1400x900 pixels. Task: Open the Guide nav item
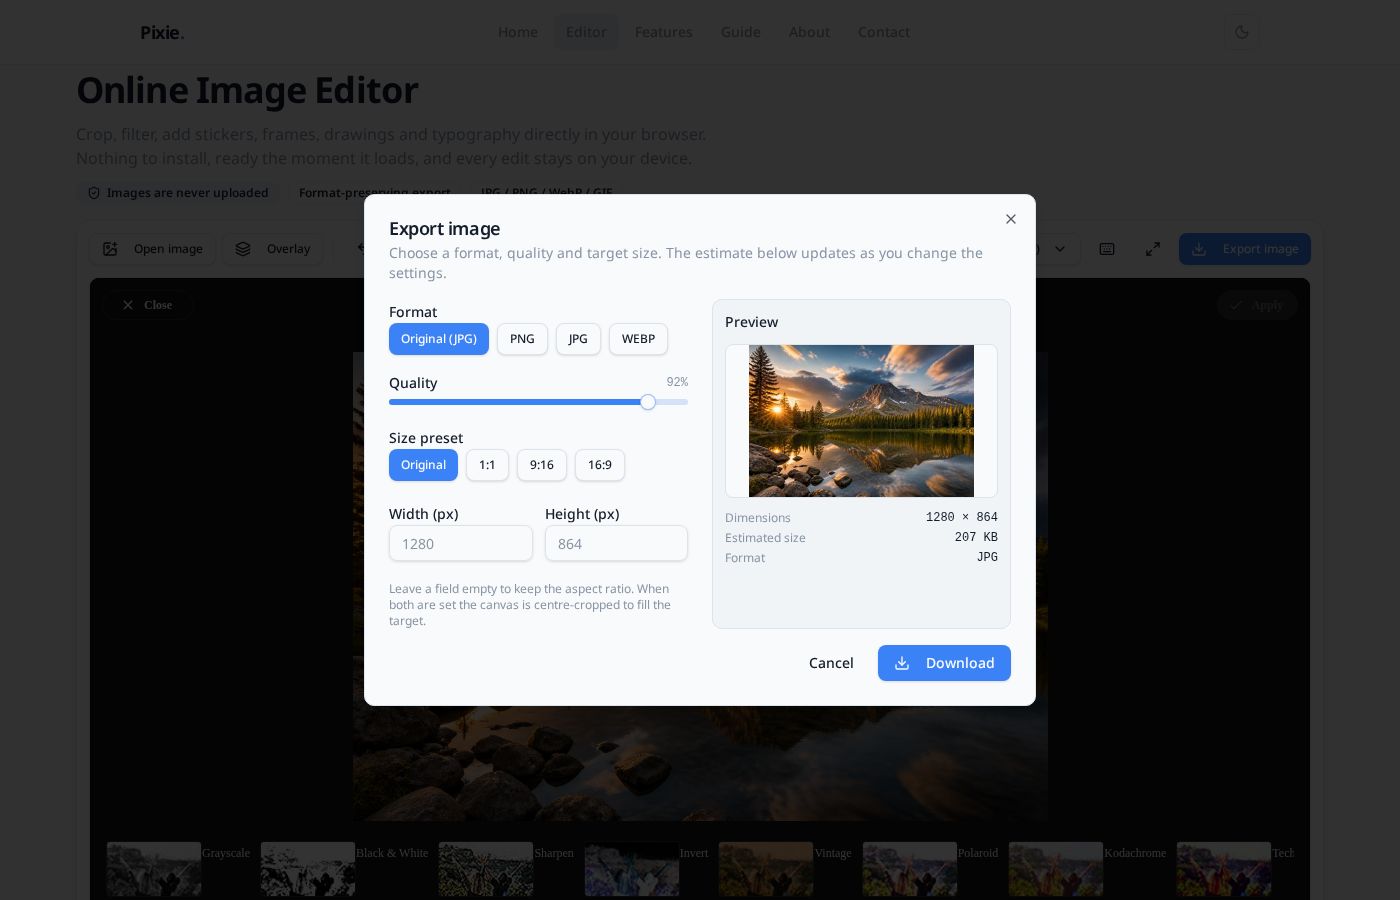(741, 32)
